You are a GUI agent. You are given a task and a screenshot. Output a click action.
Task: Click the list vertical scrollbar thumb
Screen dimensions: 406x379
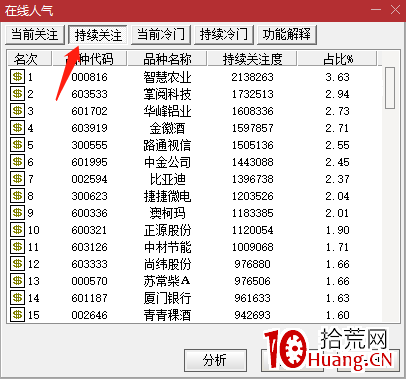tap(390, 88)
